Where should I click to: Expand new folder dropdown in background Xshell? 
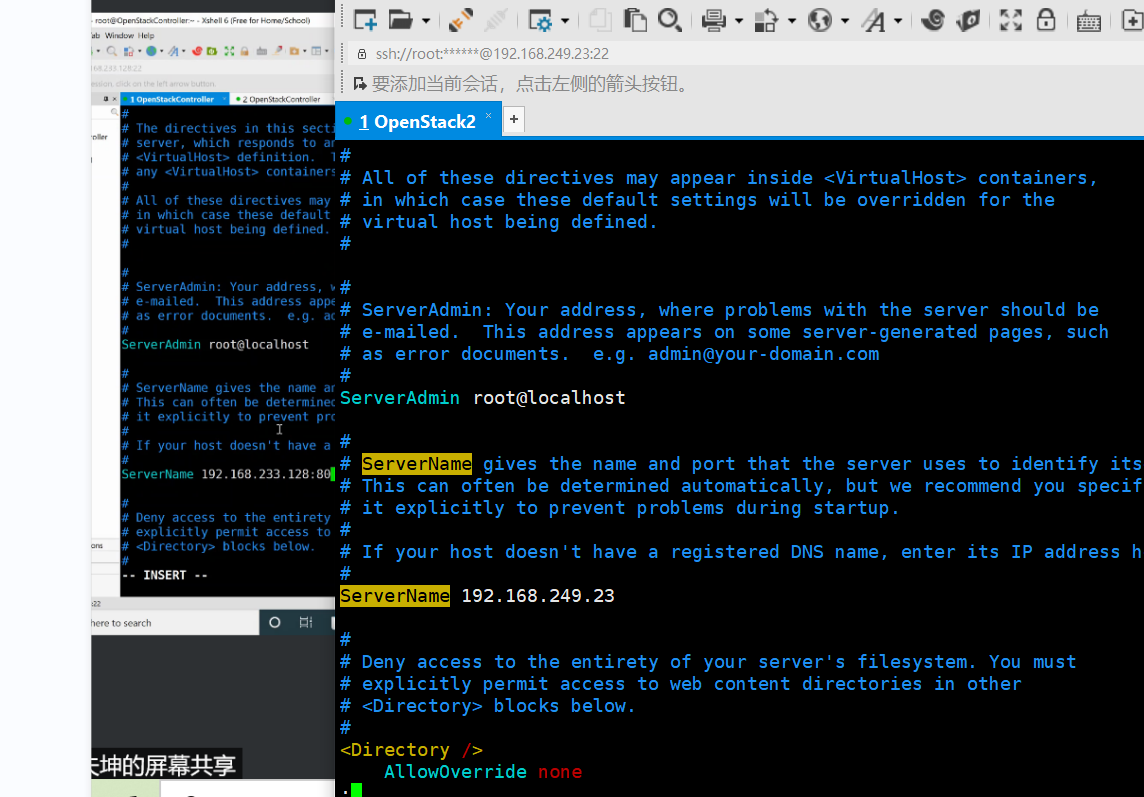(x=304, y=52)
